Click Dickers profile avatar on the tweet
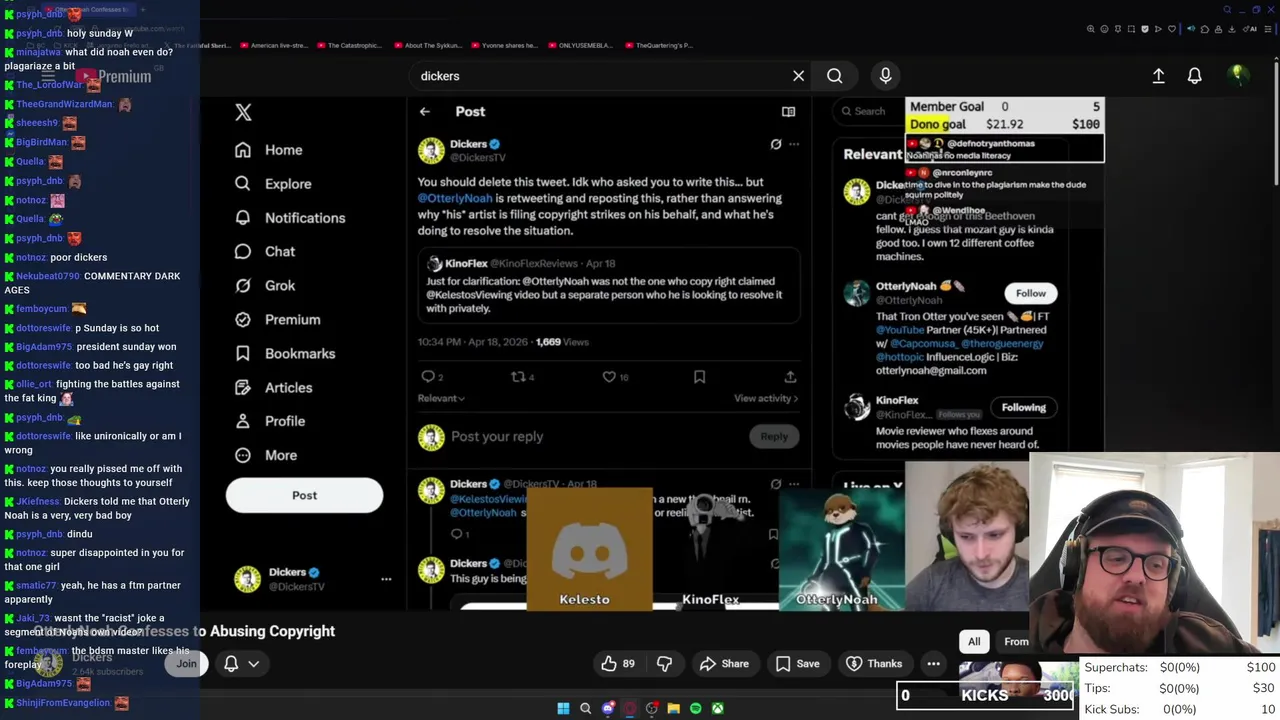1280x720 pixels. tap(431, 151)
